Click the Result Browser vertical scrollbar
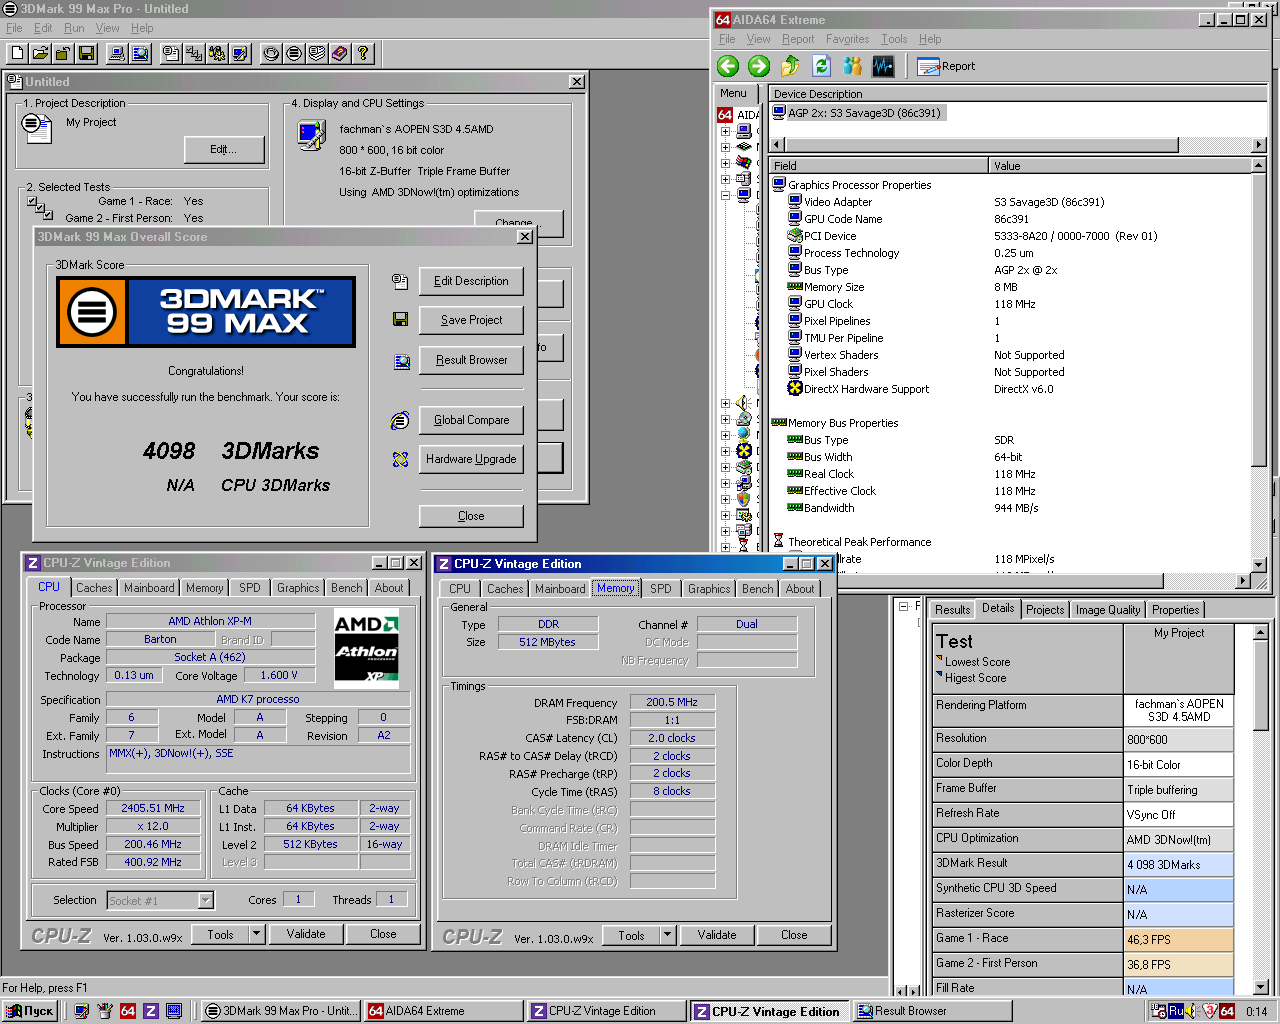1280x1024 pixels. (x=1260, y=810)
